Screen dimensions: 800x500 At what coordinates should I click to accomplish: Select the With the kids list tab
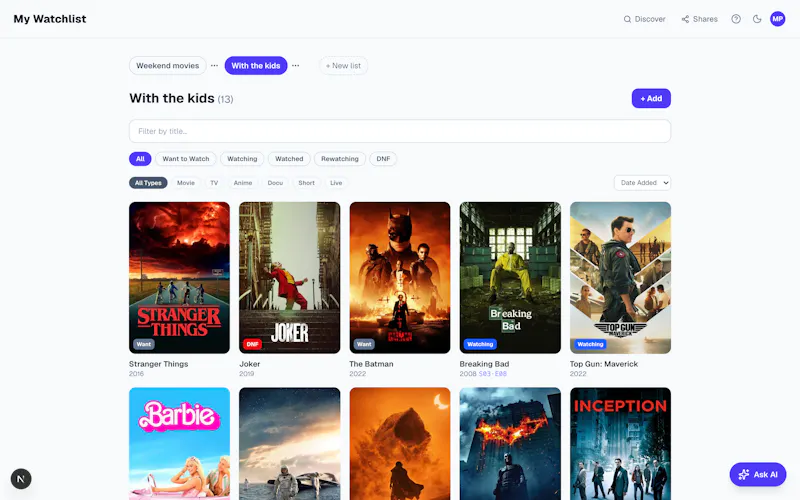(256, 65)
